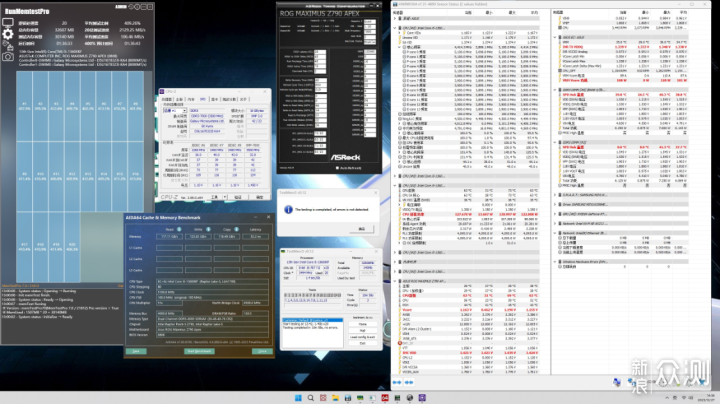720x404 pixels.
Task: Click memory tile #1 in RunMemtestPro
Action: coord(24,106)
